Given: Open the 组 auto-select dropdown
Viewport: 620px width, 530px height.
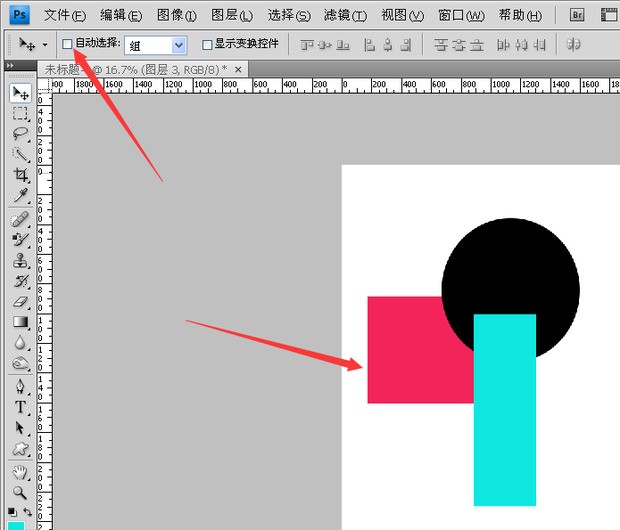Looking at the screenshot, I should coord(155,45).
